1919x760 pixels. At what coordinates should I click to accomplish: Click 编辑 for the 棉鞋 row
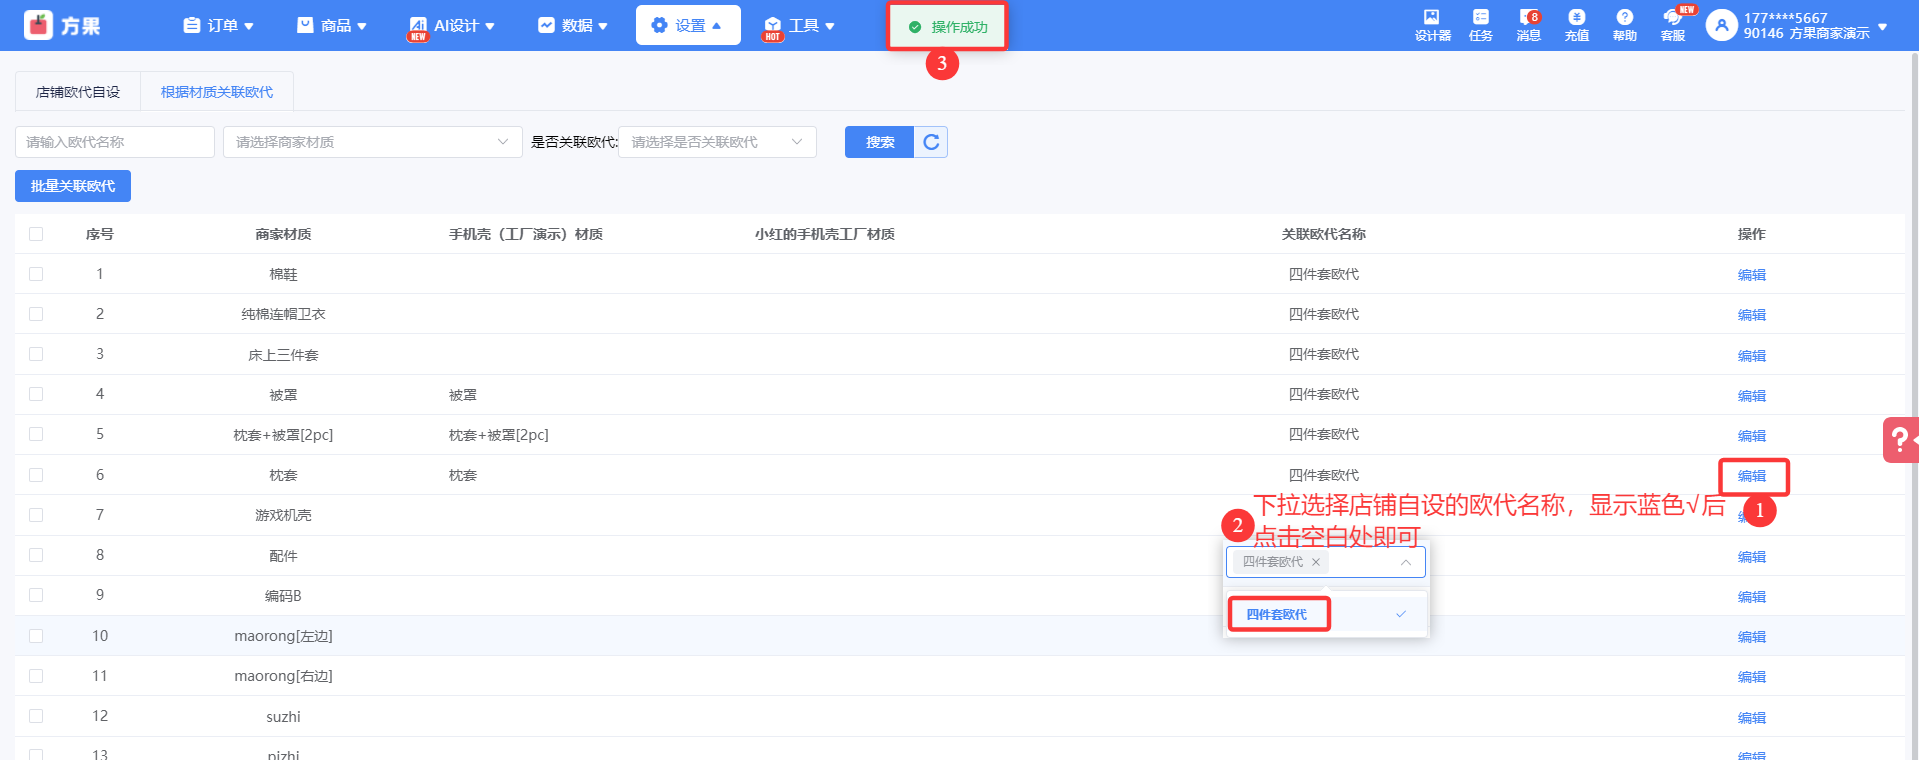1752,275
